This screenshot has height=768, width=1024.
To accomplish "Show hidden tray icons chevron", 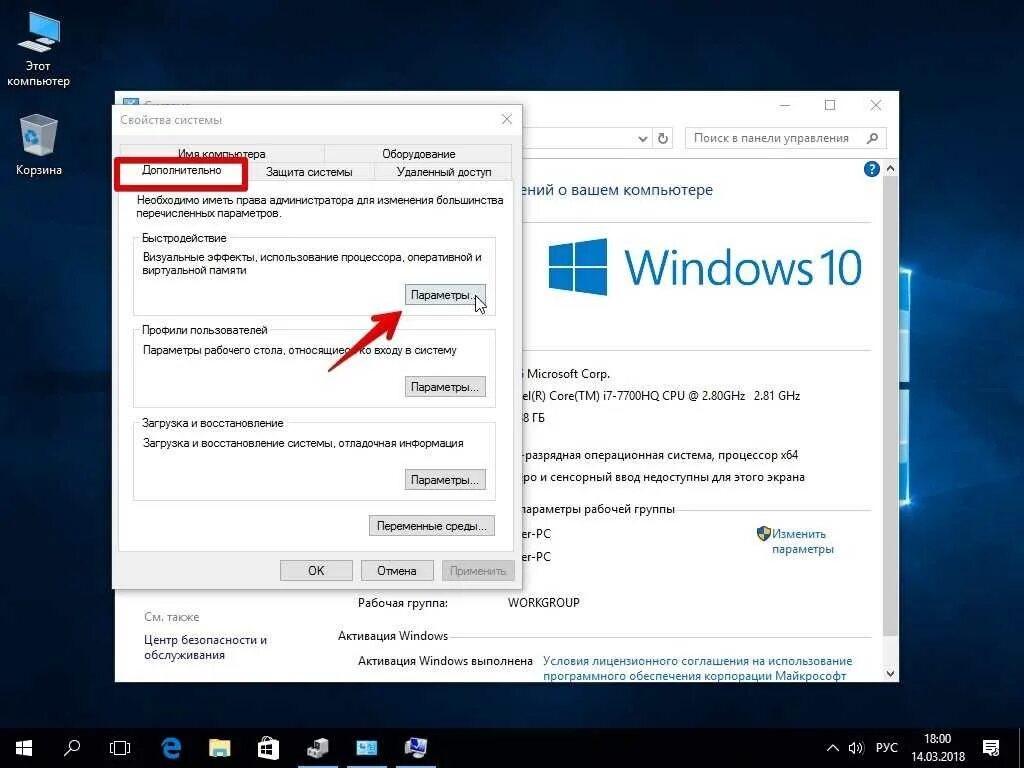I will (x=833, y=748).
